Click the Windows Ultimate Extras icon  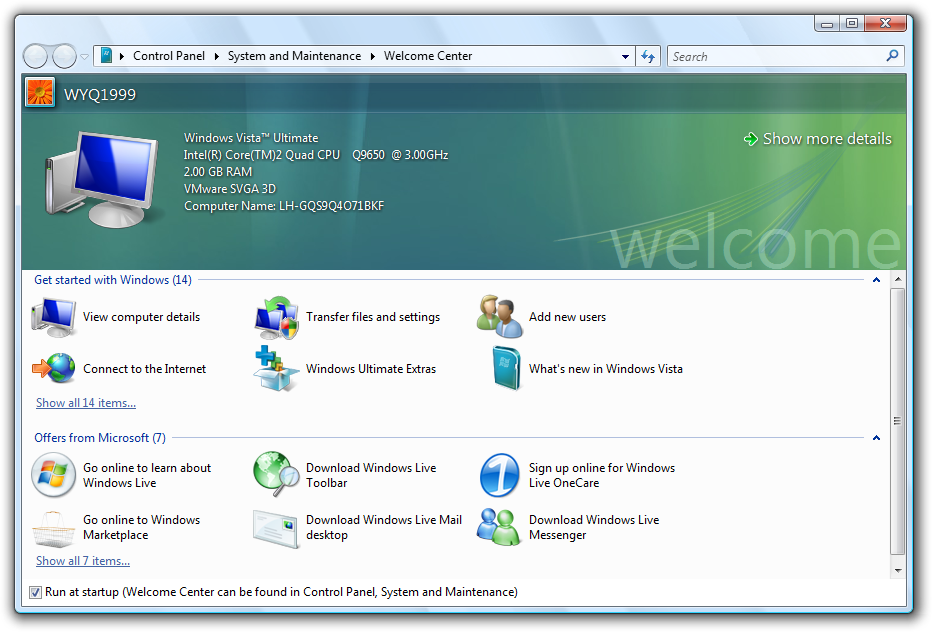point(276,369)
